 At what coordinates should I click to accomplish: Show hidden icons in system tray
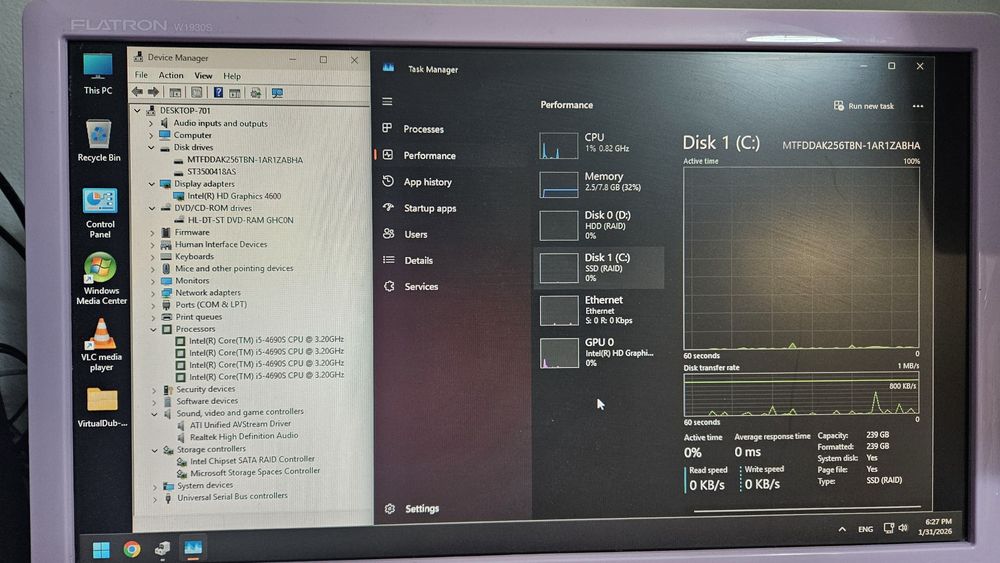coord(842,529)
